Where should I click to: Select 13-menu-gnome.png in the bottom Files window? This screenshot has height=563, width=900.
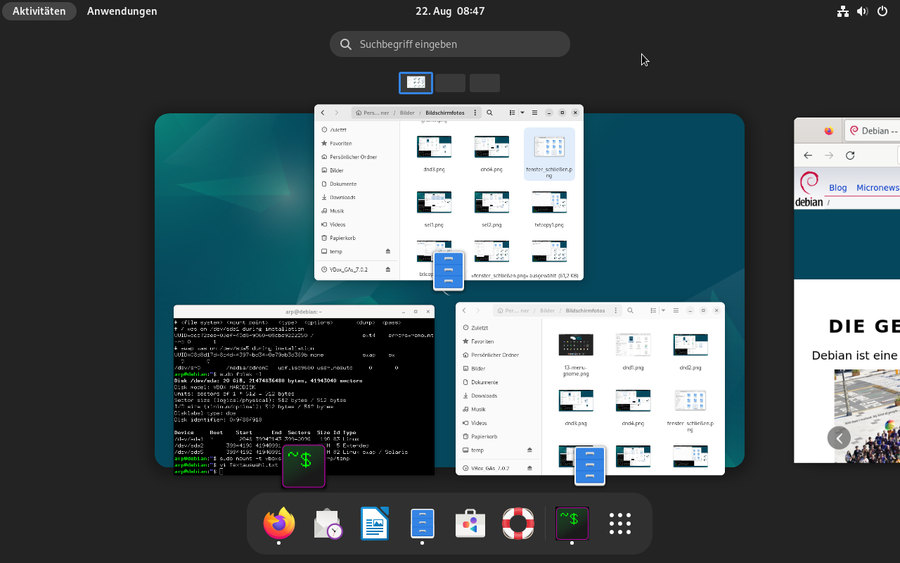pos(576,354)
